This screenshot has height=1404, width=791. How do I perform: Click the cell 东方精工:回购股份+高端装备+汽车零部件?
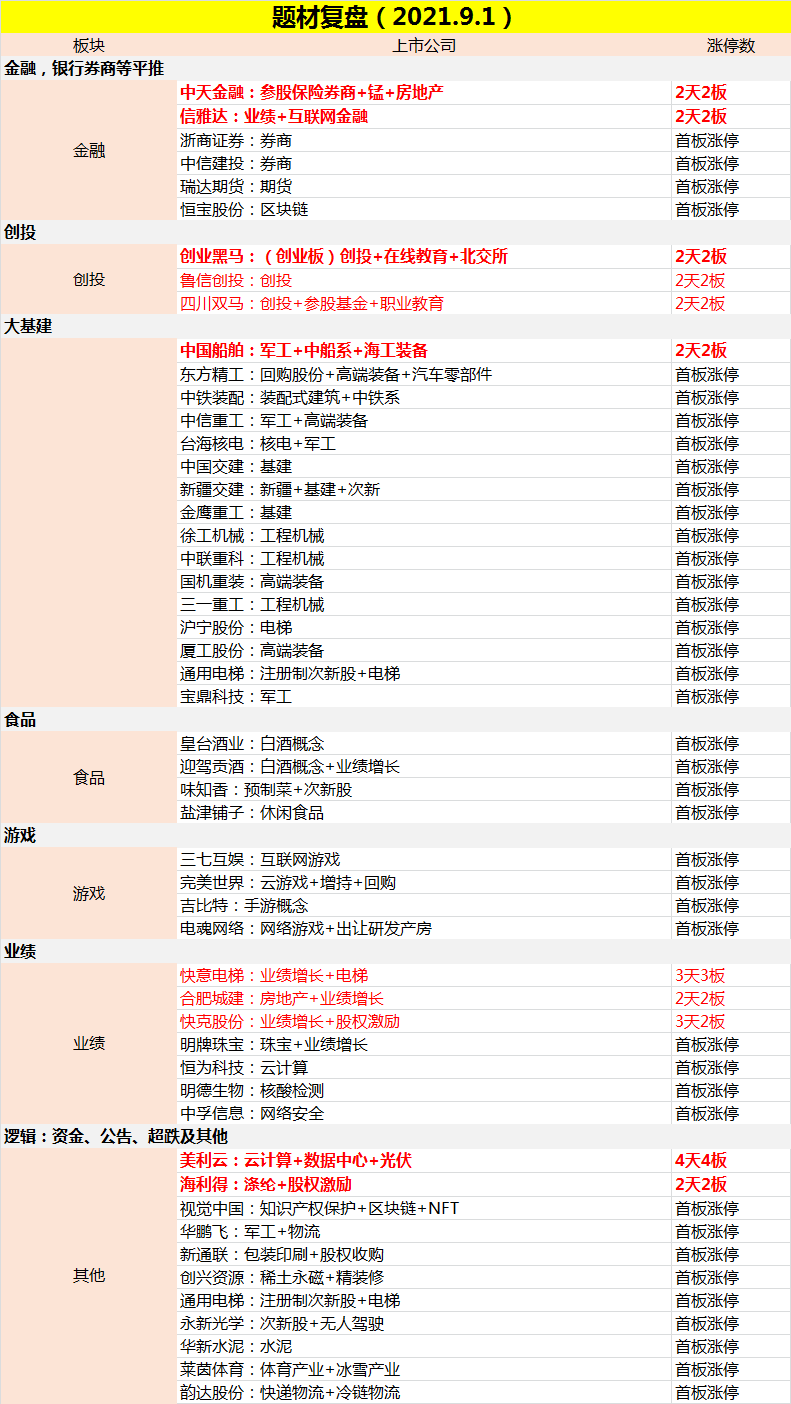(424, 374)
